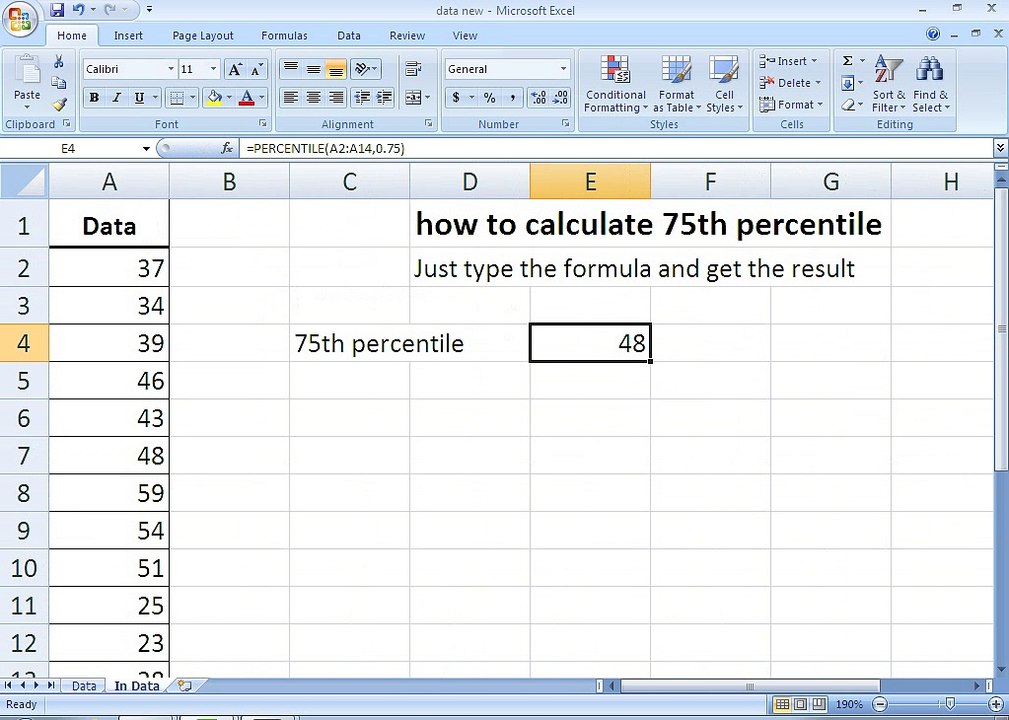This screenshot has width=1009, height=720.
Task: Click the Insert cells button
Action: point(788,61)
